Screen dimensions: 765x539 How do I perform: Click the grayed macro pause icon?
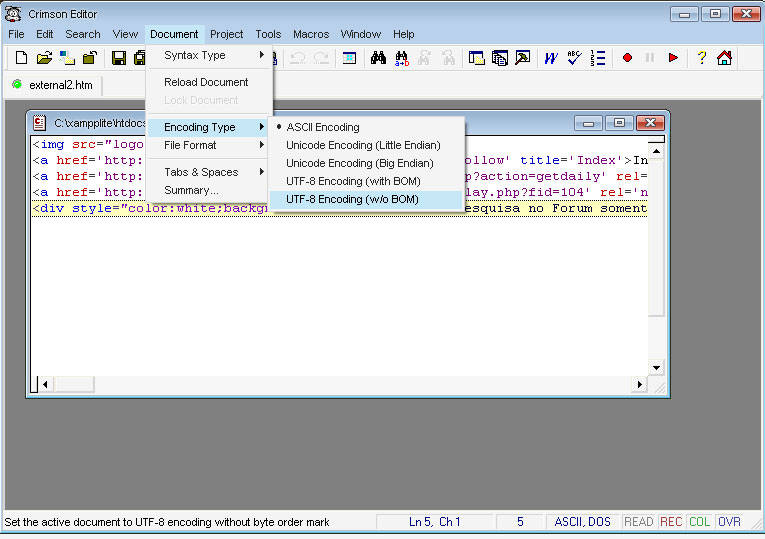pyautogui.click(x=650, y=58)
